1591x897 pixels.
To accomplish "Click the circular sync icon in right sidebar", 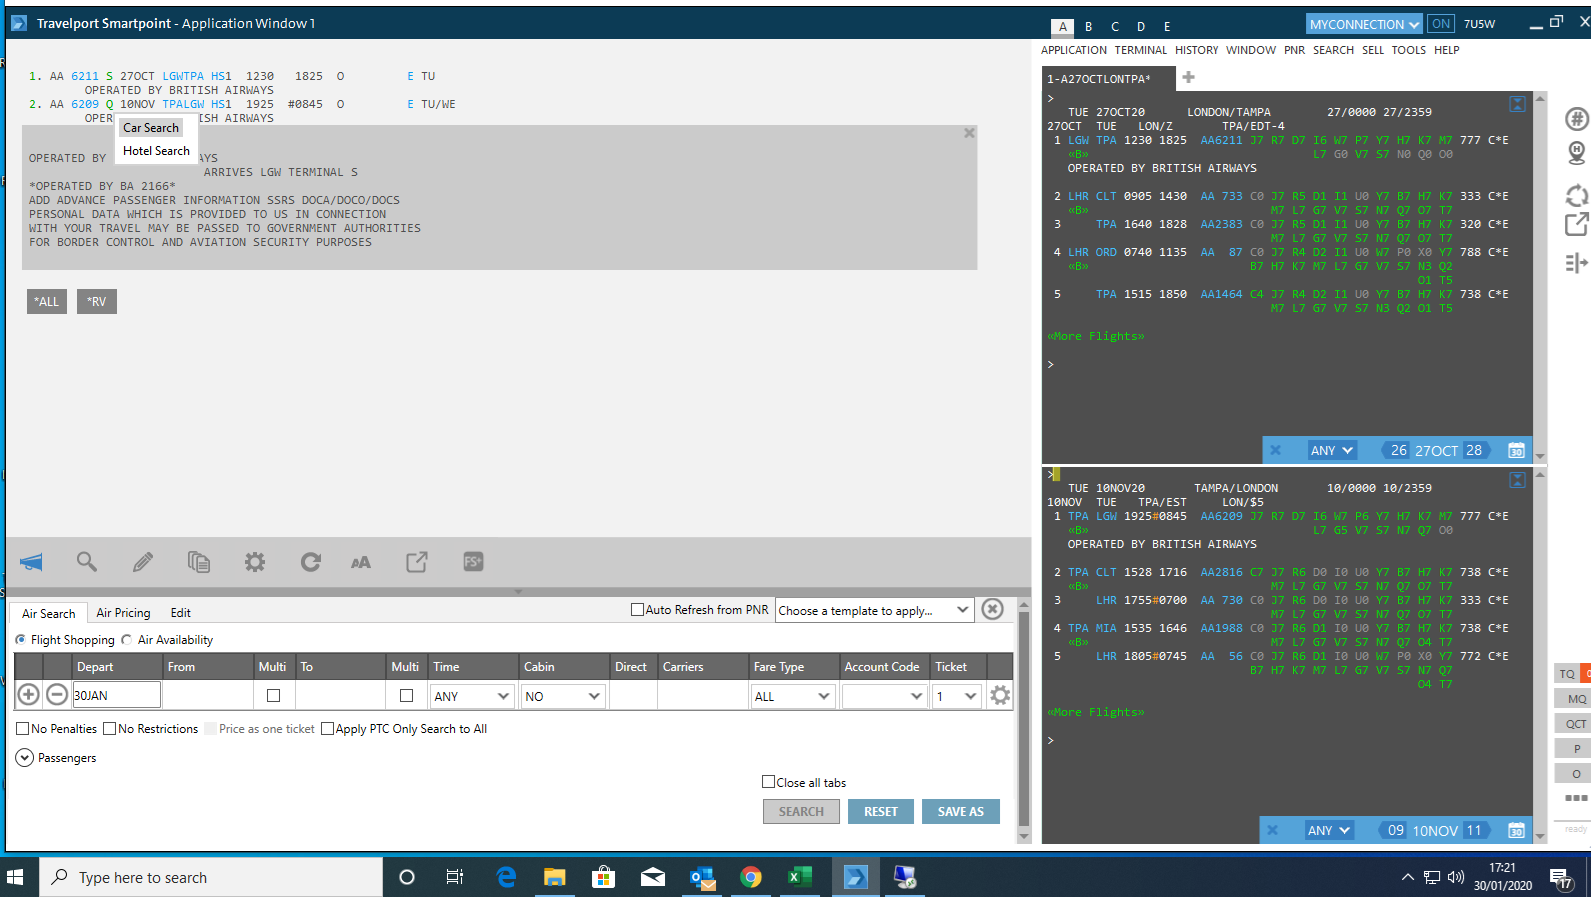I will click(1576, 195).
